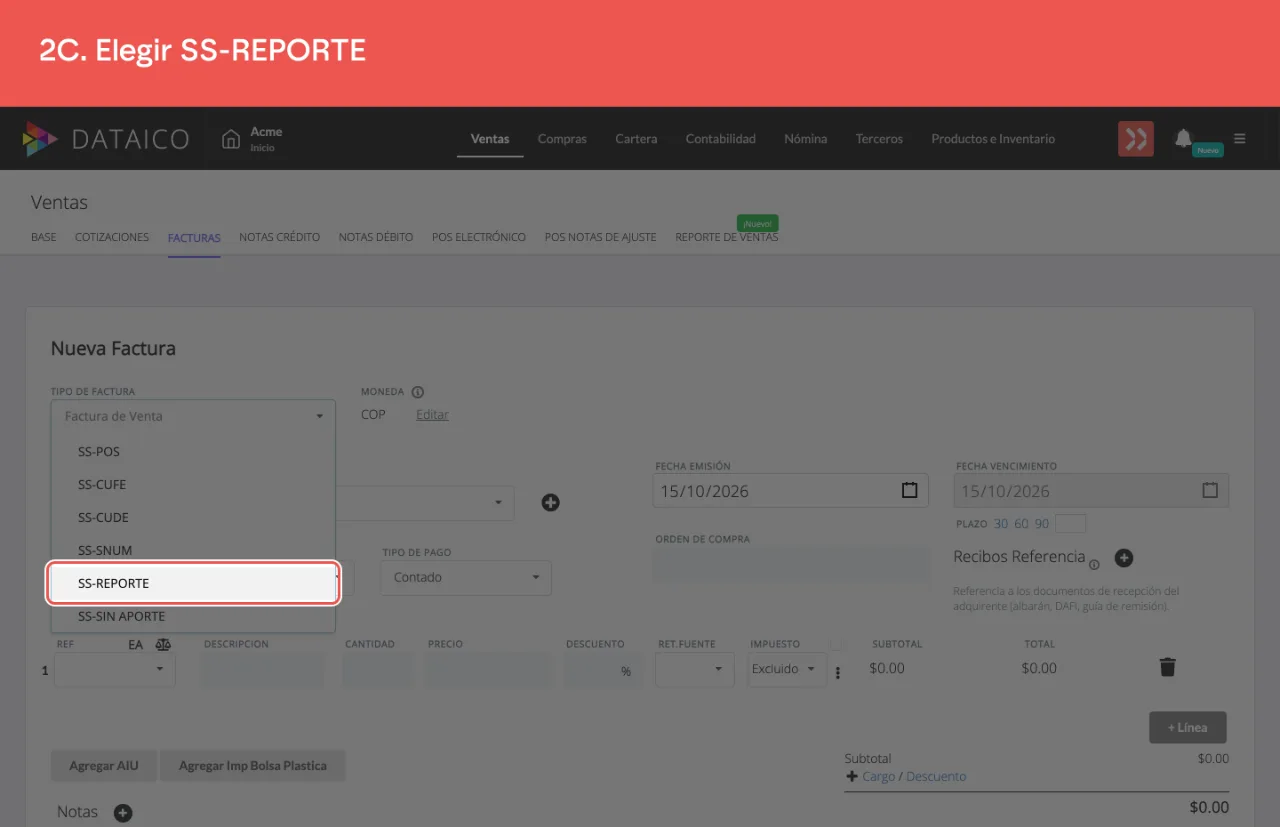Open the Fecha Emisión calendar icon
The height and width of the screenshot is (827, 1280).
tap(909, 491)
